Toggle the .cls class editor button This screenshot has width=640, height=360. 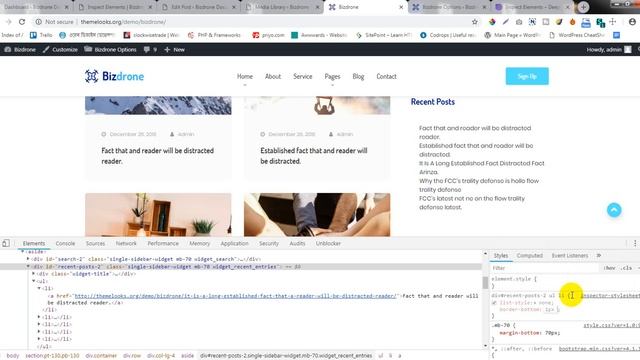pyautogui.click(x=627, y=268)
